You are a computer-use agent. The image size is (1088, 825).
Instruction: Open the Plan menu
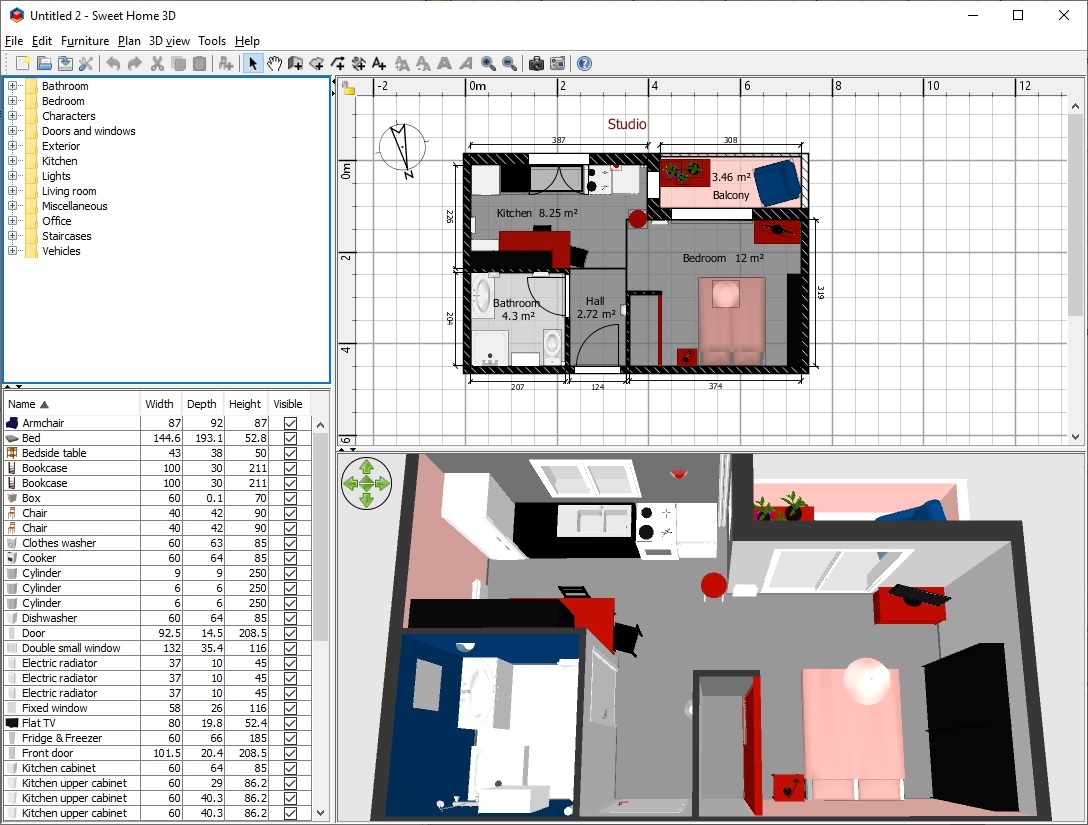pyautogui.click(x=129, y=41)
